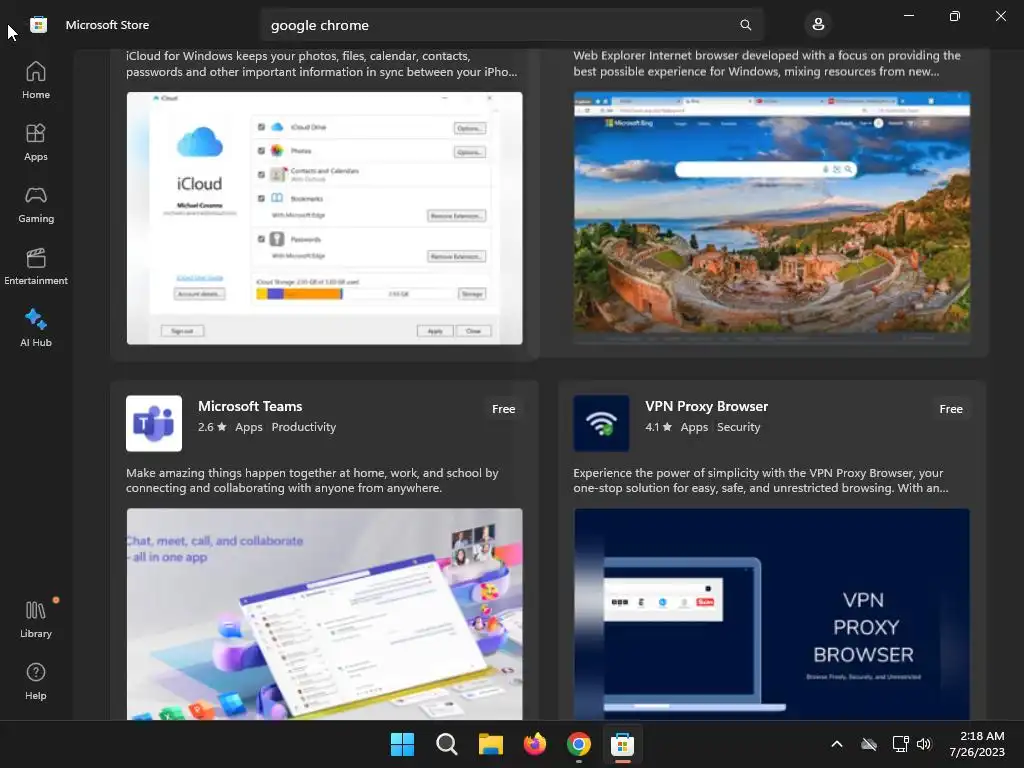Restore down the Microsoft Store window

[954, 16]
